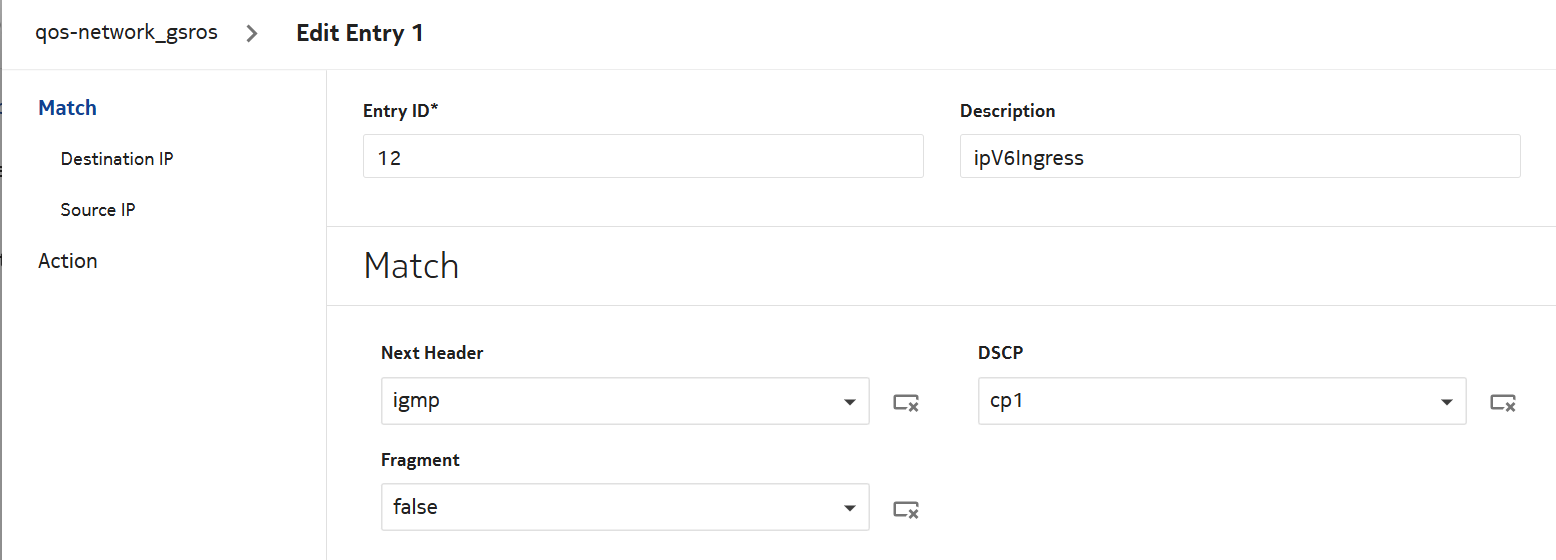The height and width of the screenshot is (560, 1556).
Task: Expand the Fragment dropdown arrow
Action: pyautogui.click(x=849, y=508)
